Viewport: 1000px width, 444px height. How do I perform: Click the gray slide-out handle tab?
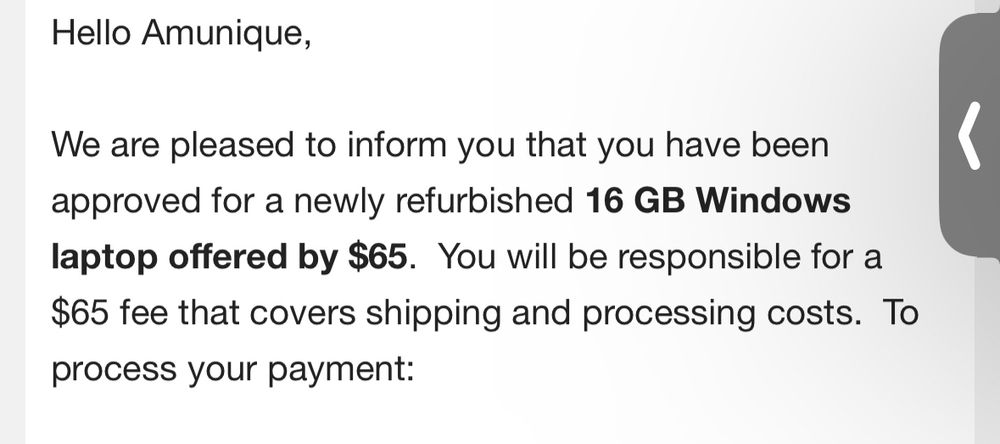point(970,135)
